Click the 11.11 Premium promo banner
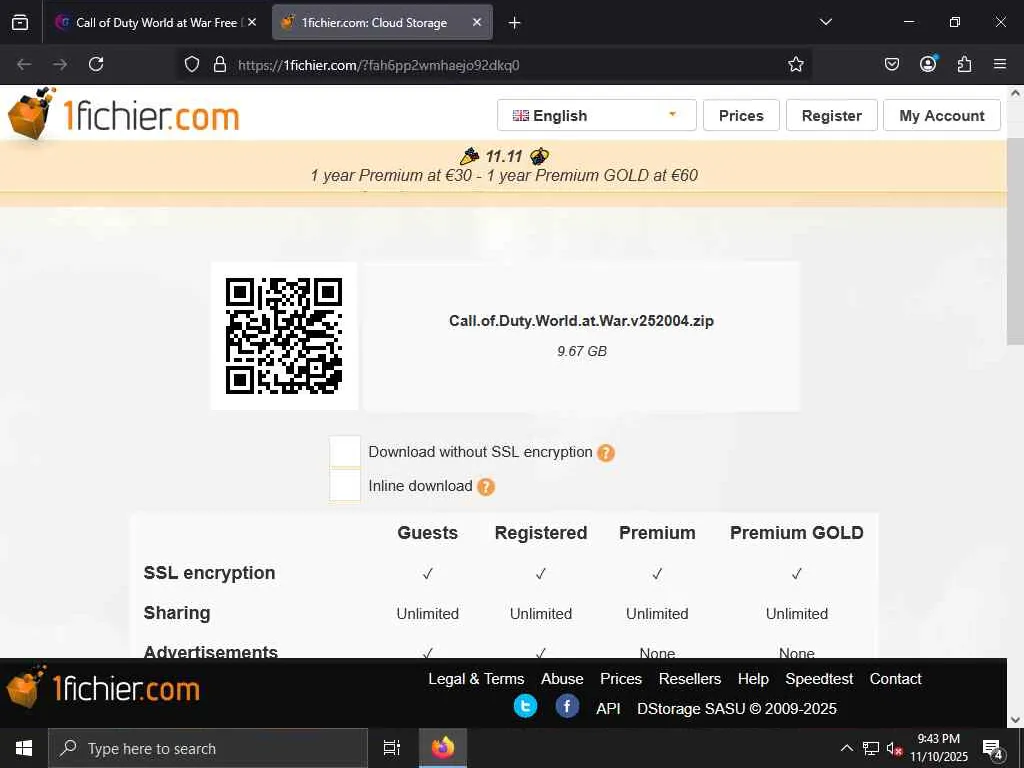Screen dimensions: 1024x768 [504, 166]
